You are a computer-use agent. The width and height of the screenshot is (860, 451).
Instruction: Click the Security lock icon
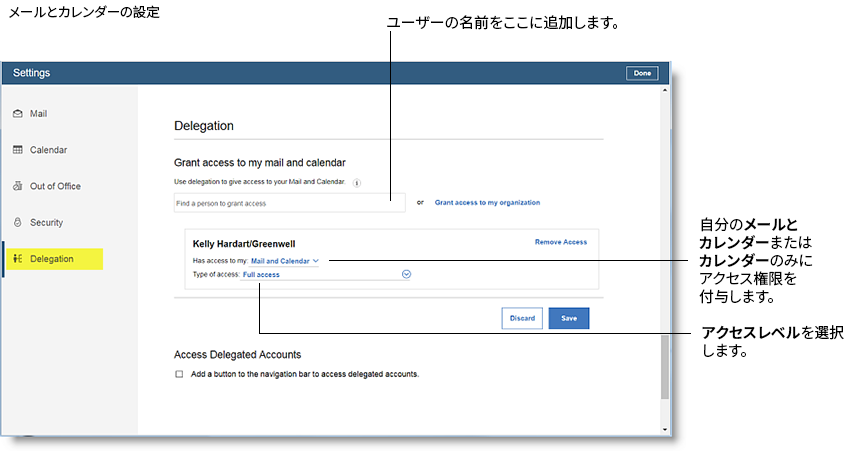(18, 222)
